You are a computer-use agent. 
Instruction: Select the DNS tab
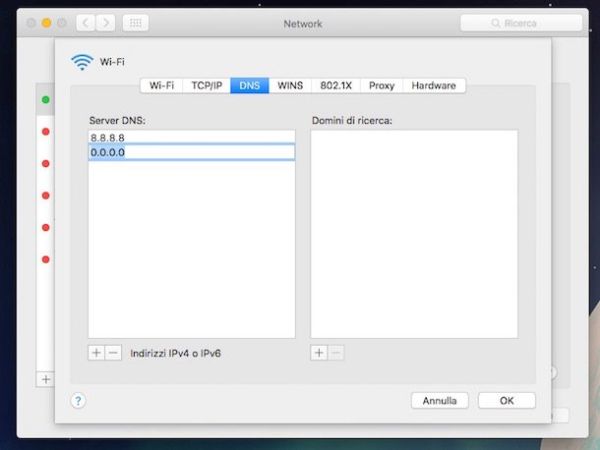pyautogui.click(x=249, y=86)
